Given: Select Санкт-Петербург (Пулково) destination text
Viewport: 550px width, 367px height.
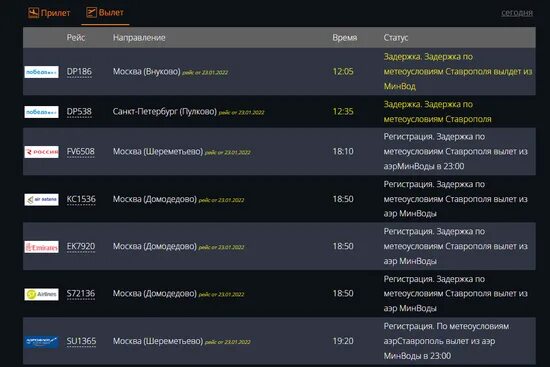Looking at the screenshot, I should (165, 112).
